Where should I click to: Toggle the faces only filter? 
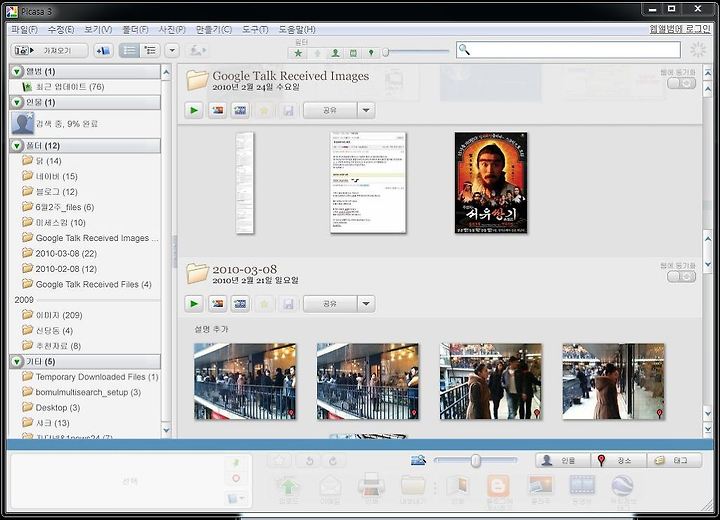(335, 53)
